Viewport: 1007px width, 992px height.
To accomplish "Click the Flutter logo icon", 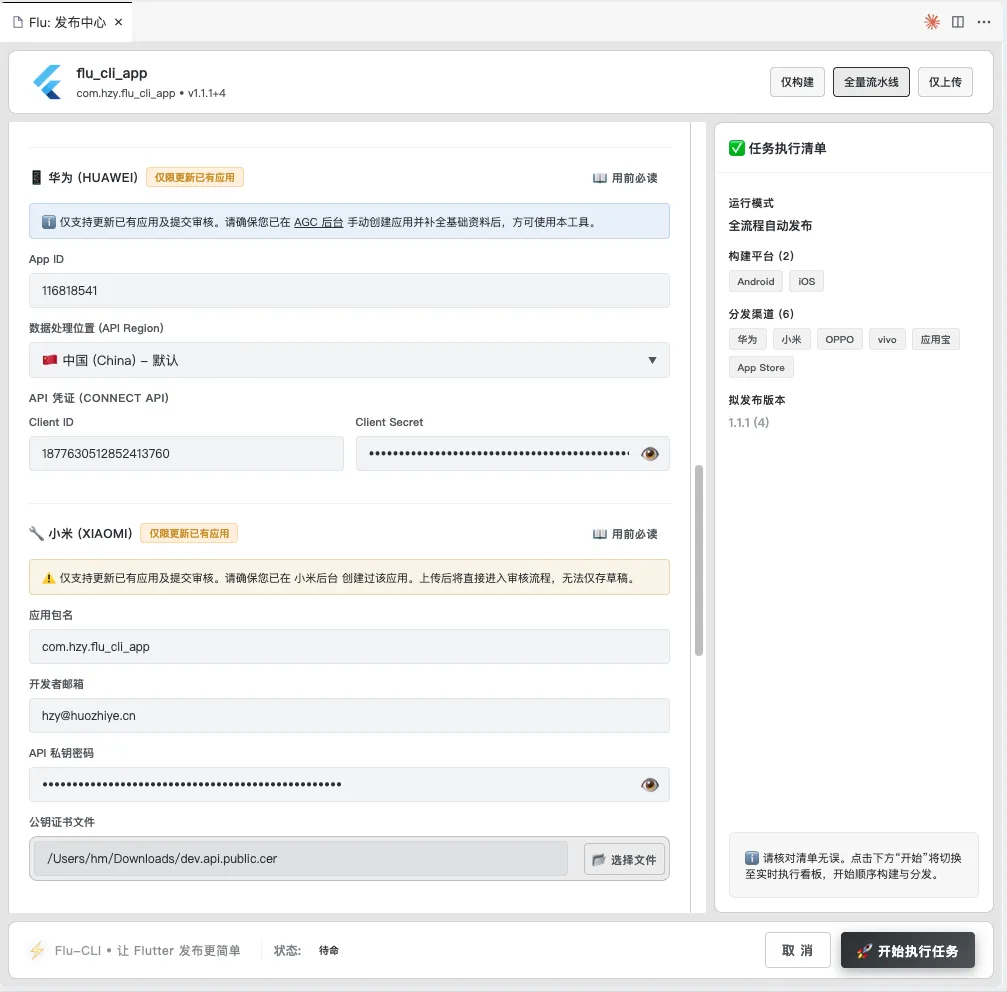I will (x=48, y=82).
